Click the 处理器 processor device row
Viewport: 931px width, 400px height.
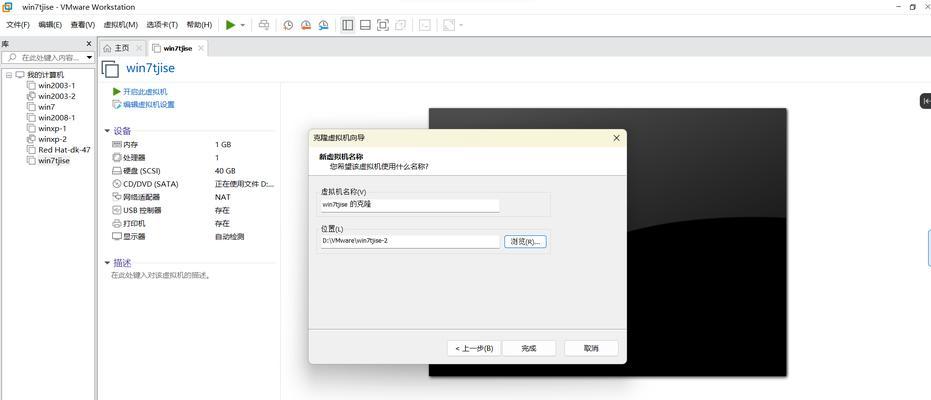pyautogui.click(x=193, y=158)
